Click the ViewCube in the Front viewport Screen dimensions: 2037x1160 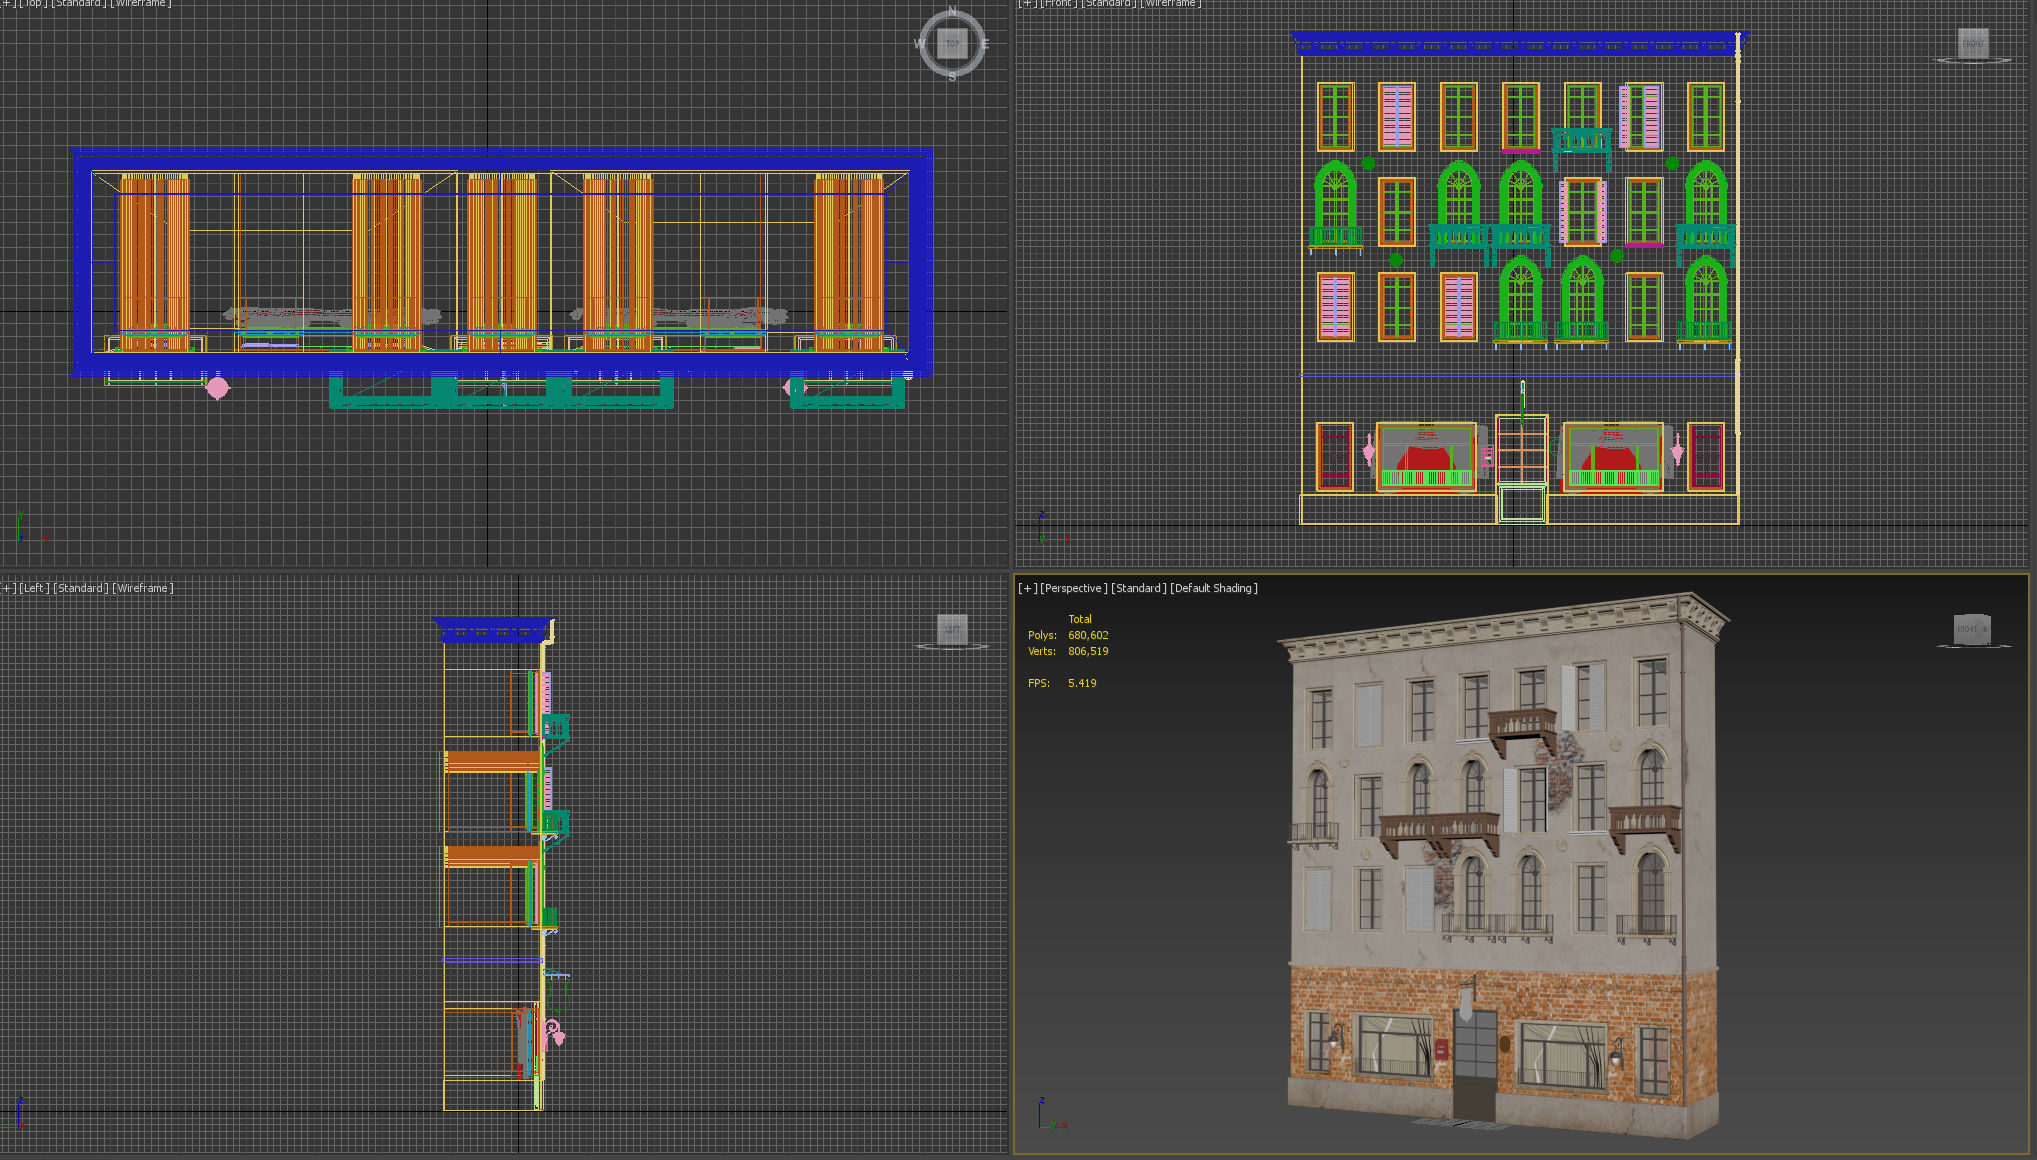tap(1972, 45)
